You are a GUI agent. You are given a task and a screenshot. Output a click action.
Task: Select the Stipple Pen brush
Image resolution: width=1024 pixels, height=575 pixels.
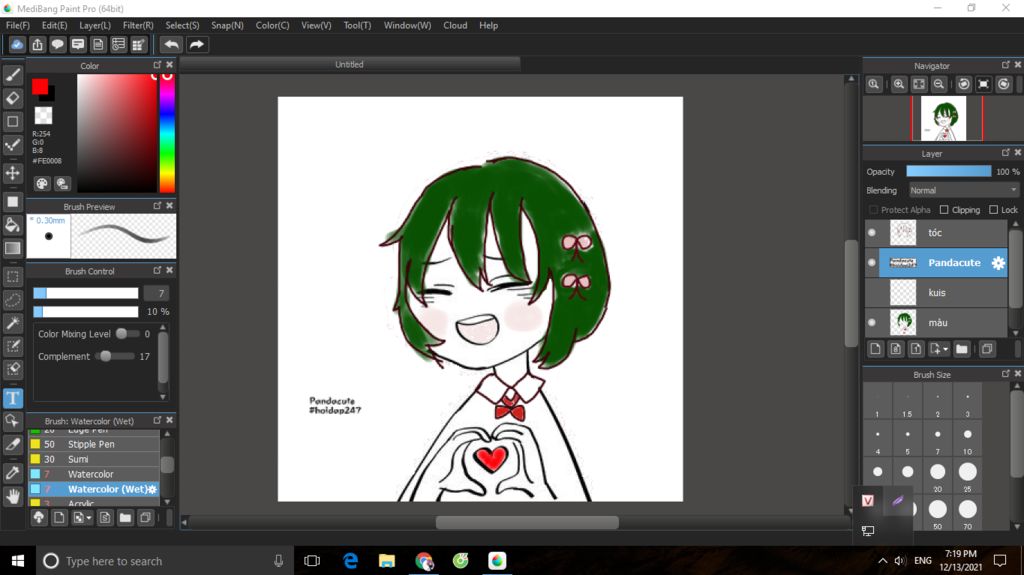click(93, 444)
